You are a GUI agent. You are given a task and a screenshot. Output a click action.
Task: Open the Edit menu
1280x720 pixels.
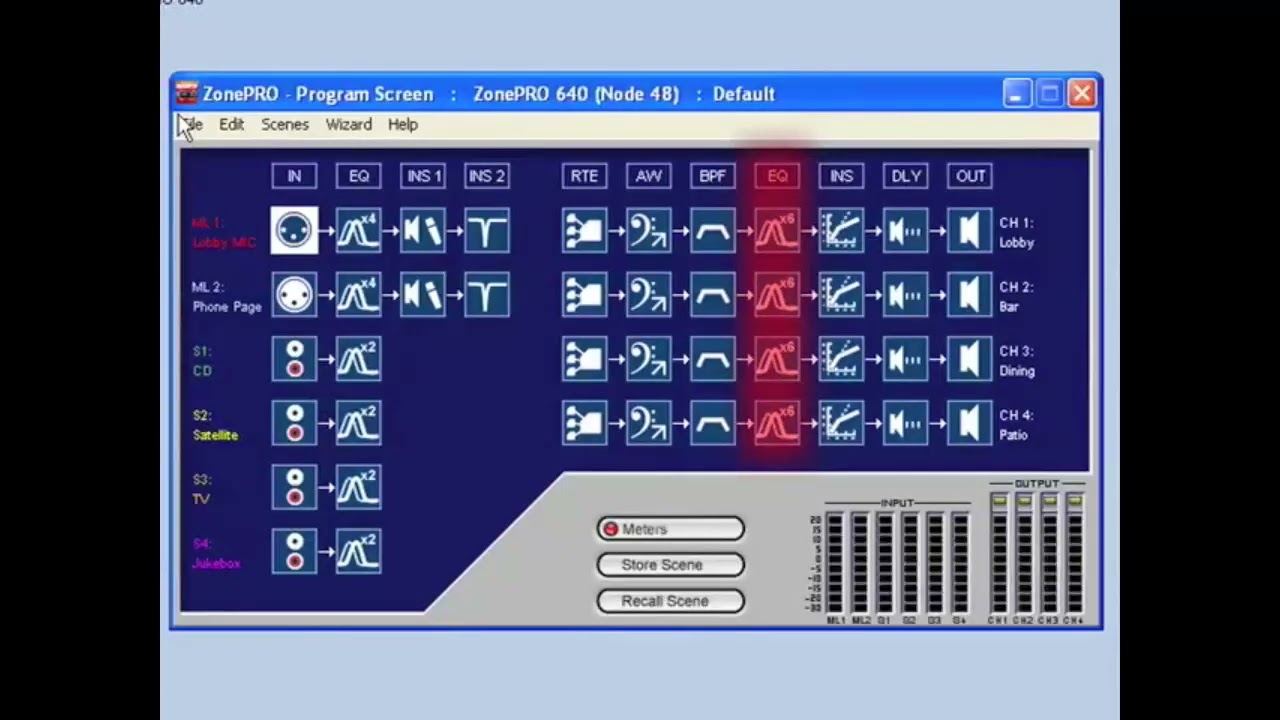(x=231, y=125)
